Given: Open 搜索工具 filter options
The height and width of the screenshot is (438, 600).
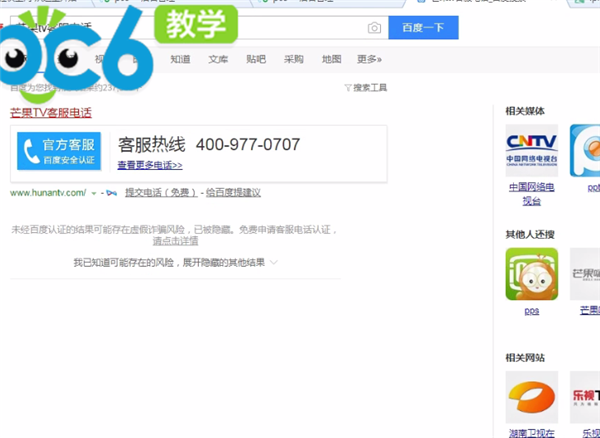Looking at the screenshot, I should (x=366, y=88).
